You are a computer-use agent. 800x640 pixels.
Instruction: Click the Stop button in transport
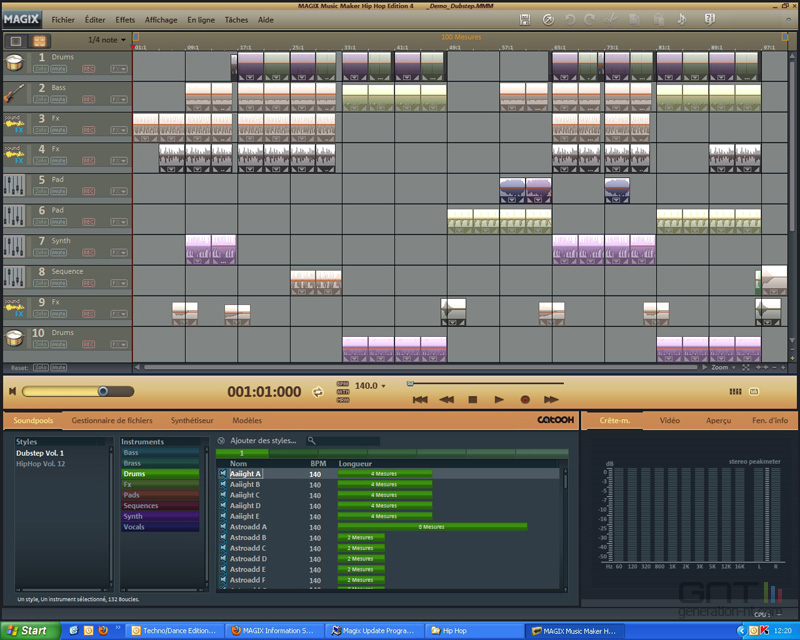point(472,400)
